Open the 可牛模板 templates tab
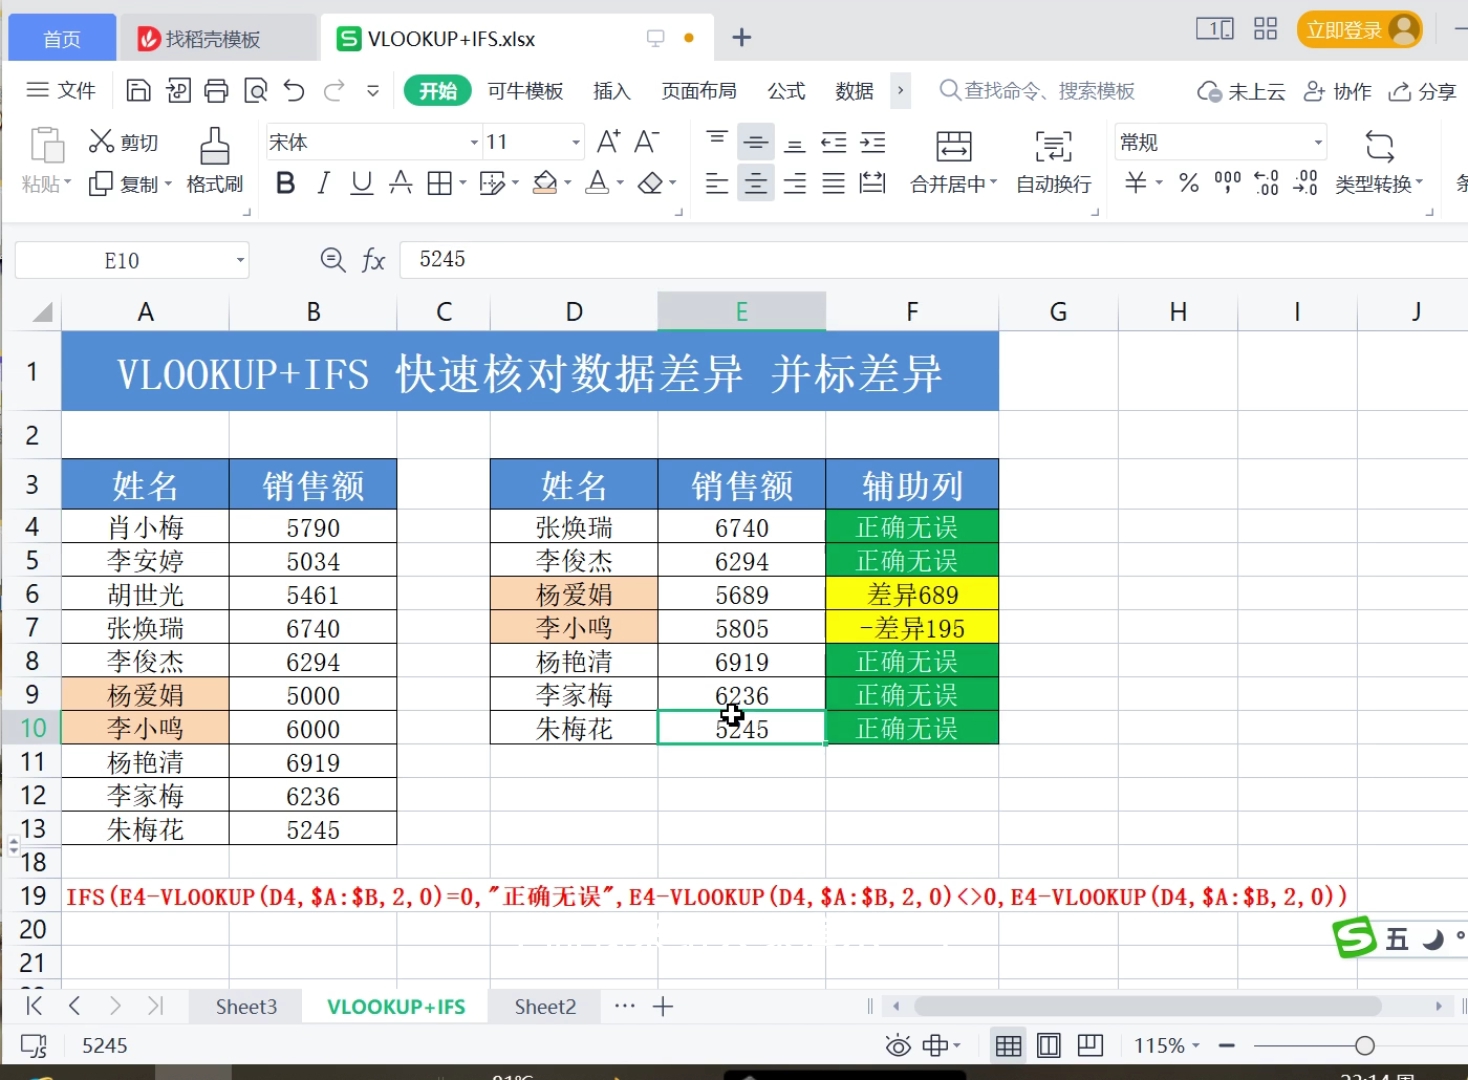The height and width of the screenshot is (1080, 1468). (525, 91)
